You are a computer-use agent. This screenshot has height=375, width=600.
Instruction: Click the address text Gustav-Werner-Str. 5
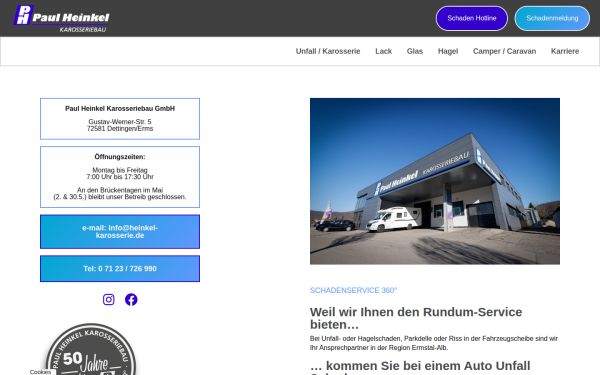point(120,122)
